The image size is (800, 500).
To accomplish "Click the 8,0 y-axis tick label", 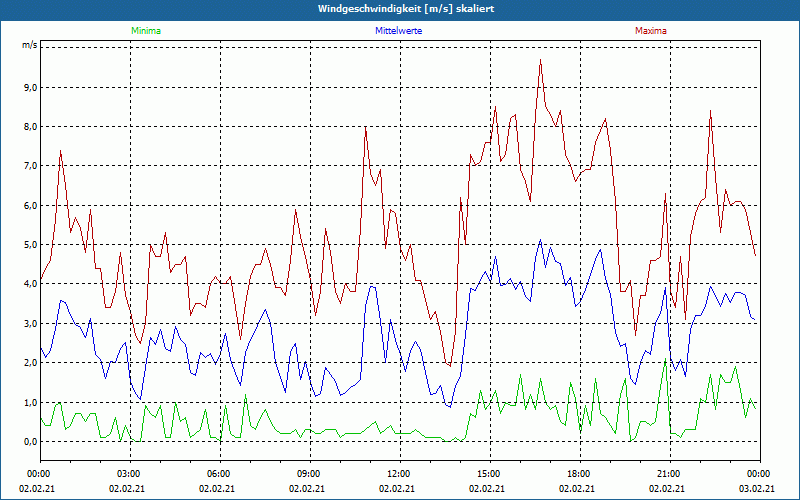I will pyautogui.click(x=29, y=127).
